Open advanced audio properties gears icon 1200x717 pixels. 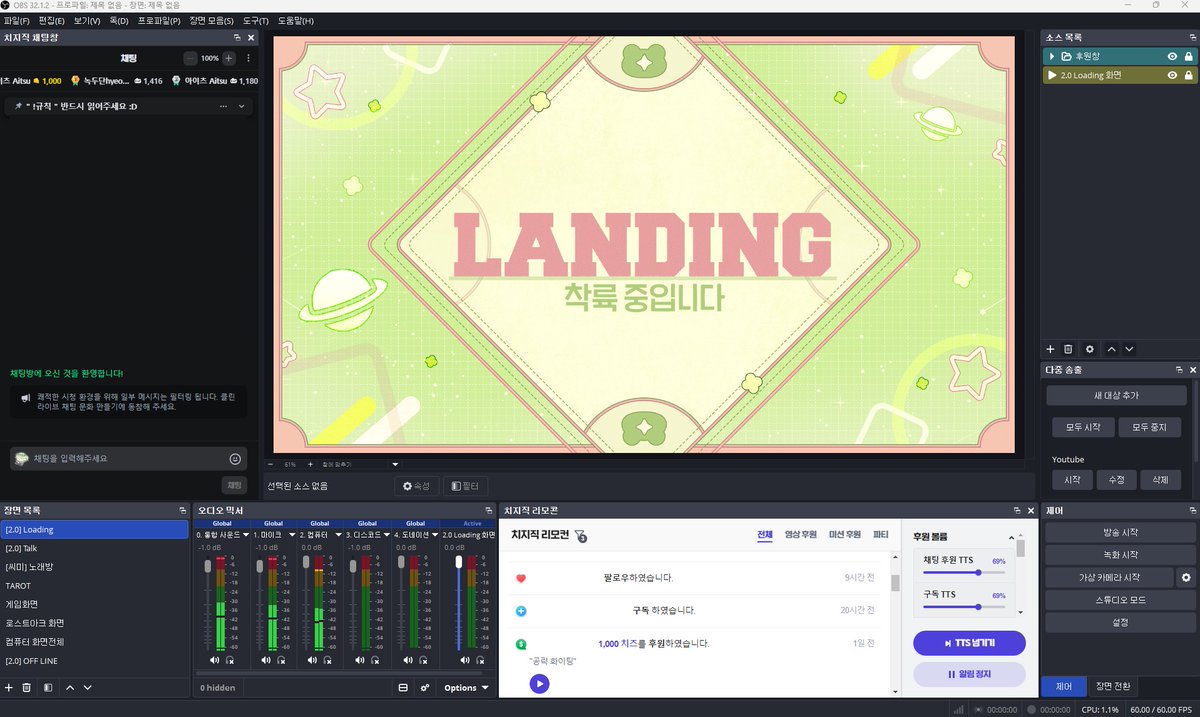tap(424, 688)
